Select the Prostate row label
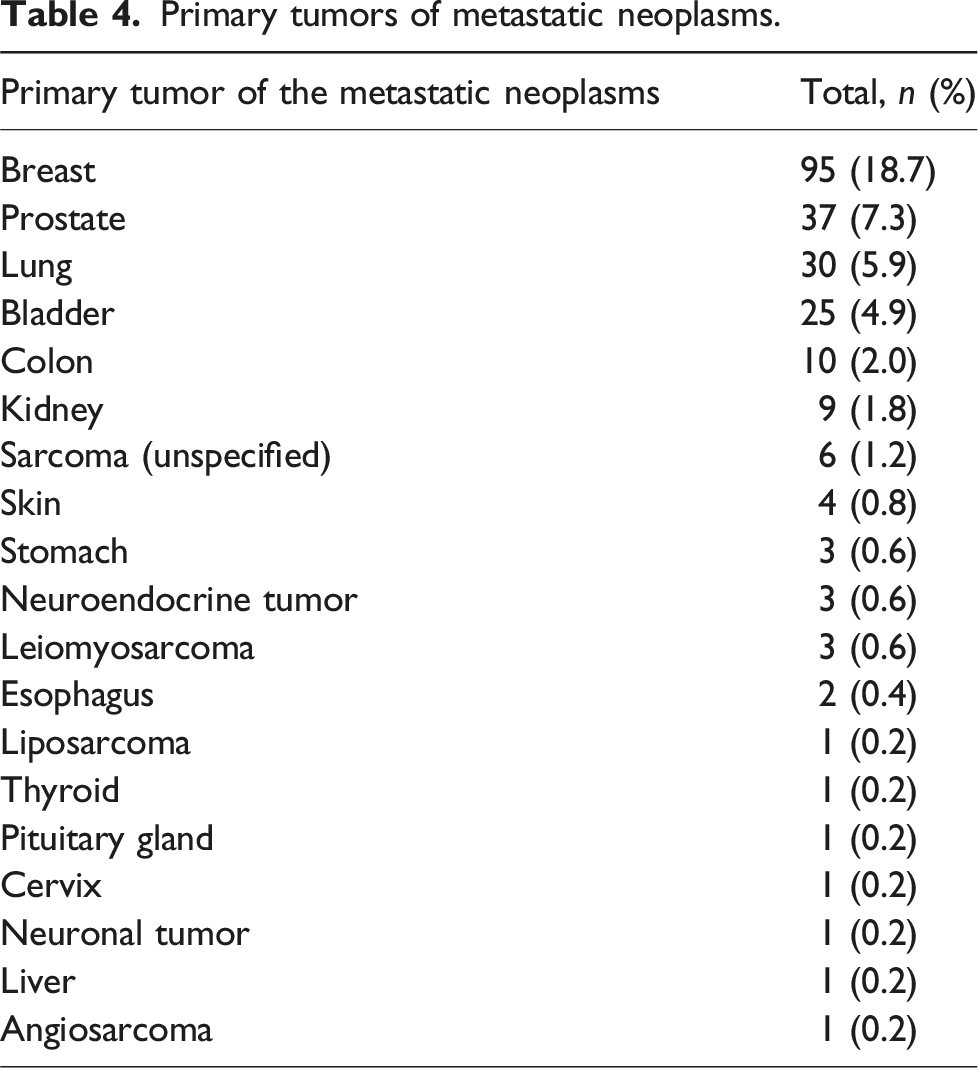This screenshot has height=1068, width=978. (63, 219)
